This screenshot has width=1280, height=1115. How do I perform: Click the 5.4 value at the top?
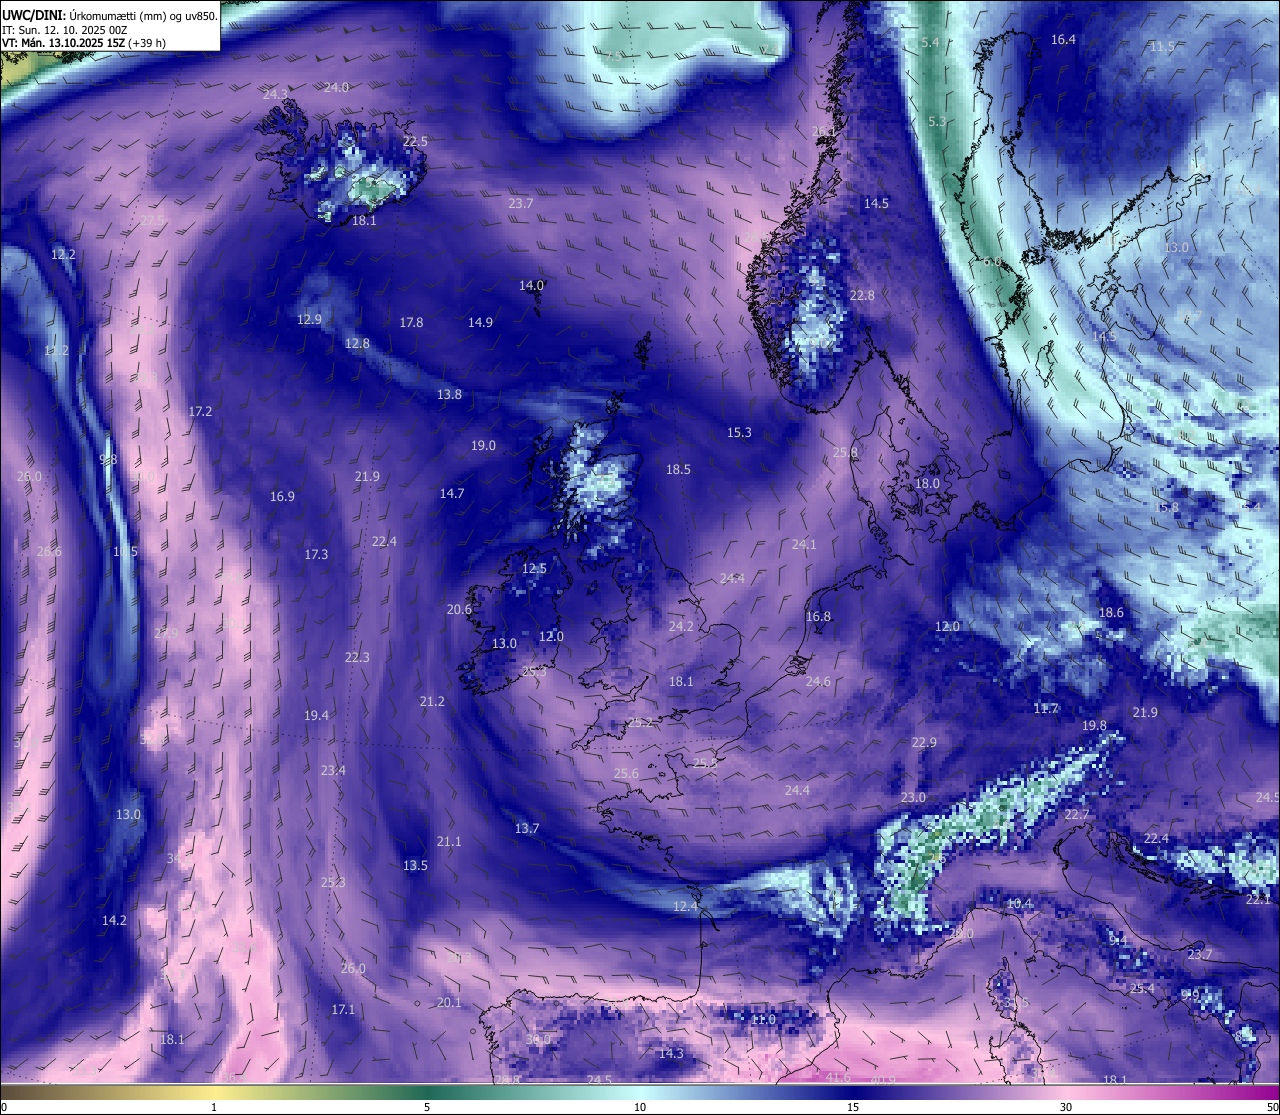click(x=931, y=42)
